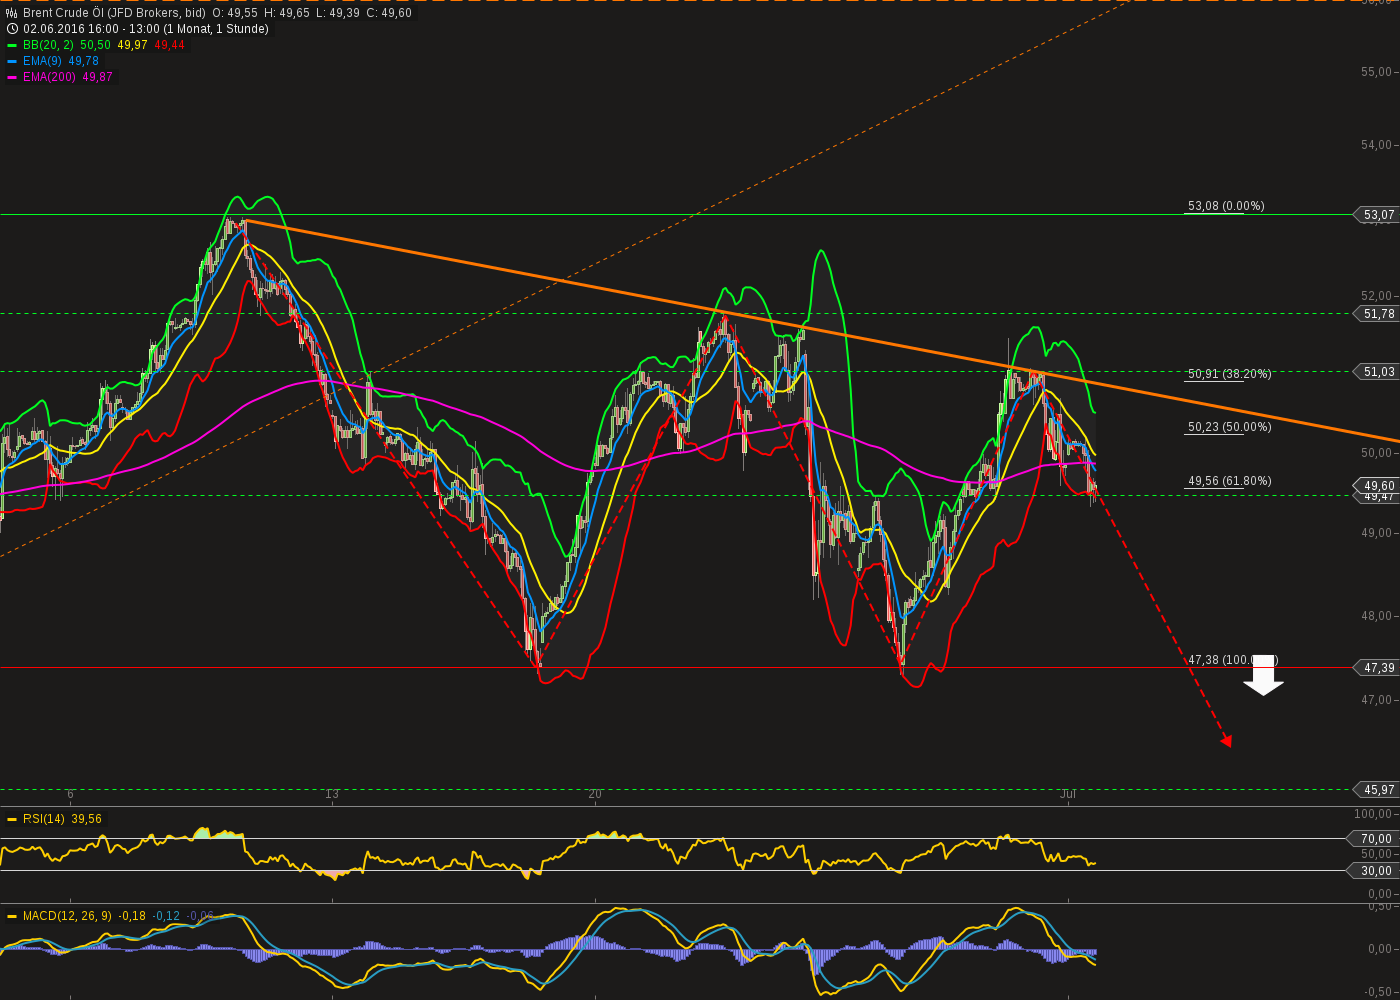
Task: Click the Fibonacci label 53,08 (0.00%)
Action: (x=1226, y=206)
